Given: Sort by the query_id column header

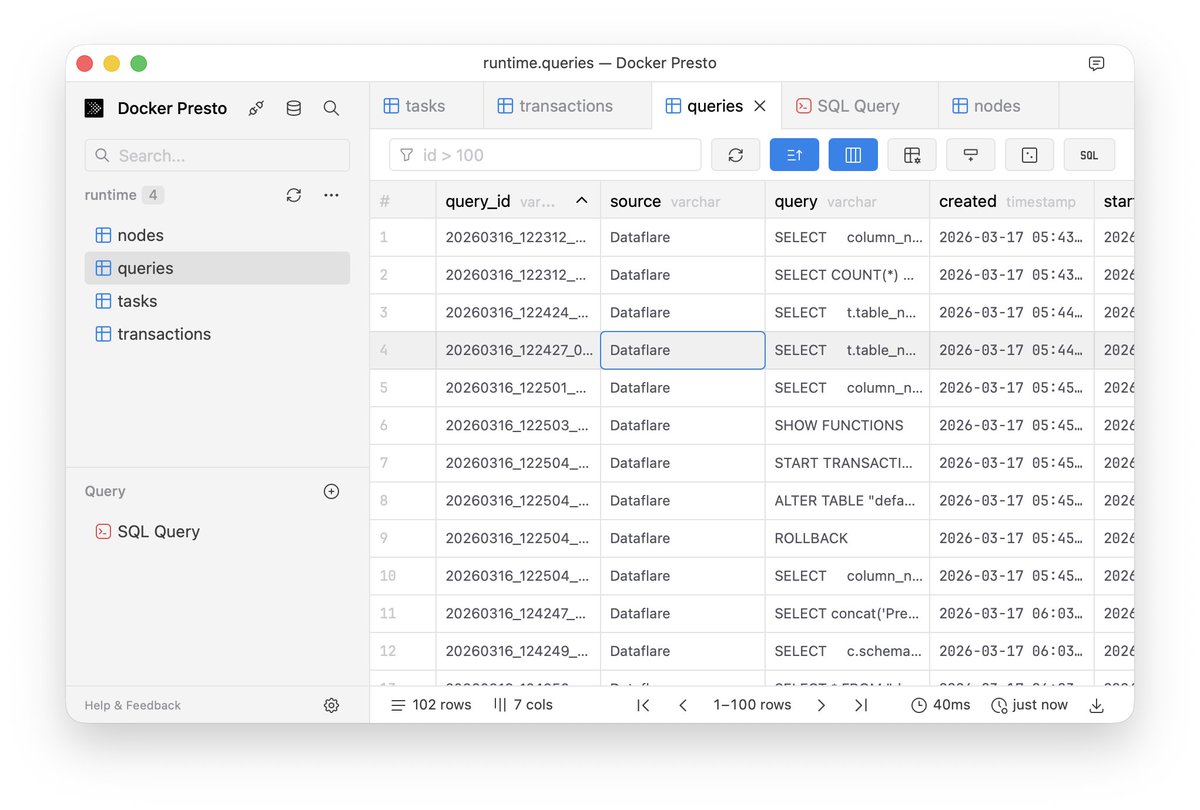Looking at the screenshot, I should (518, 201).
